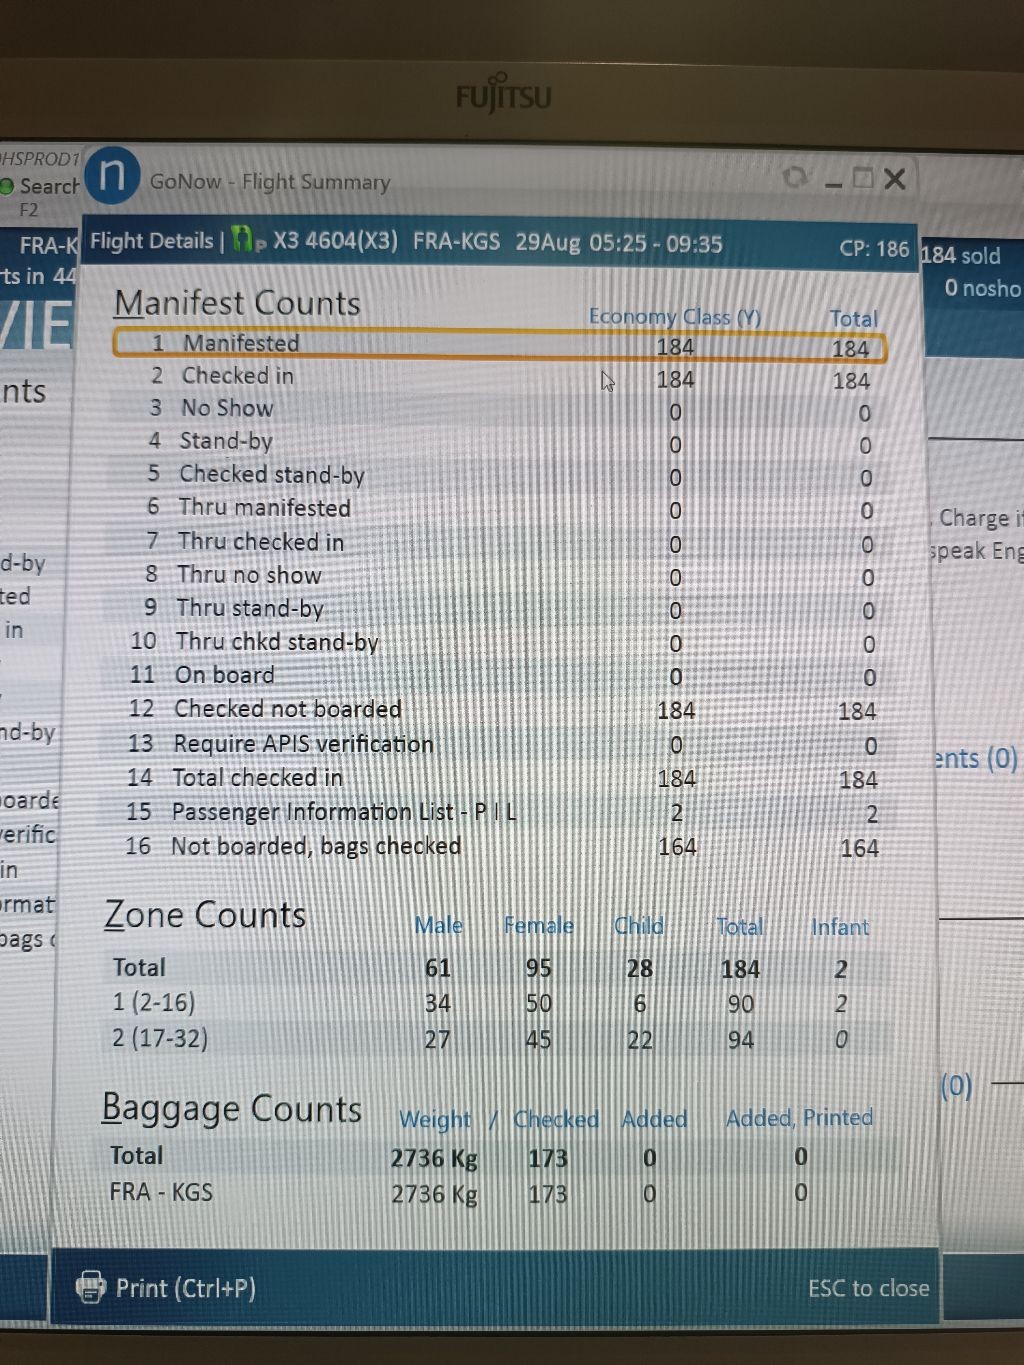This screenshot has width=1024, height=1365.
Task: Click the GoNow 'n' logo icon
Action: coord(111,176)
